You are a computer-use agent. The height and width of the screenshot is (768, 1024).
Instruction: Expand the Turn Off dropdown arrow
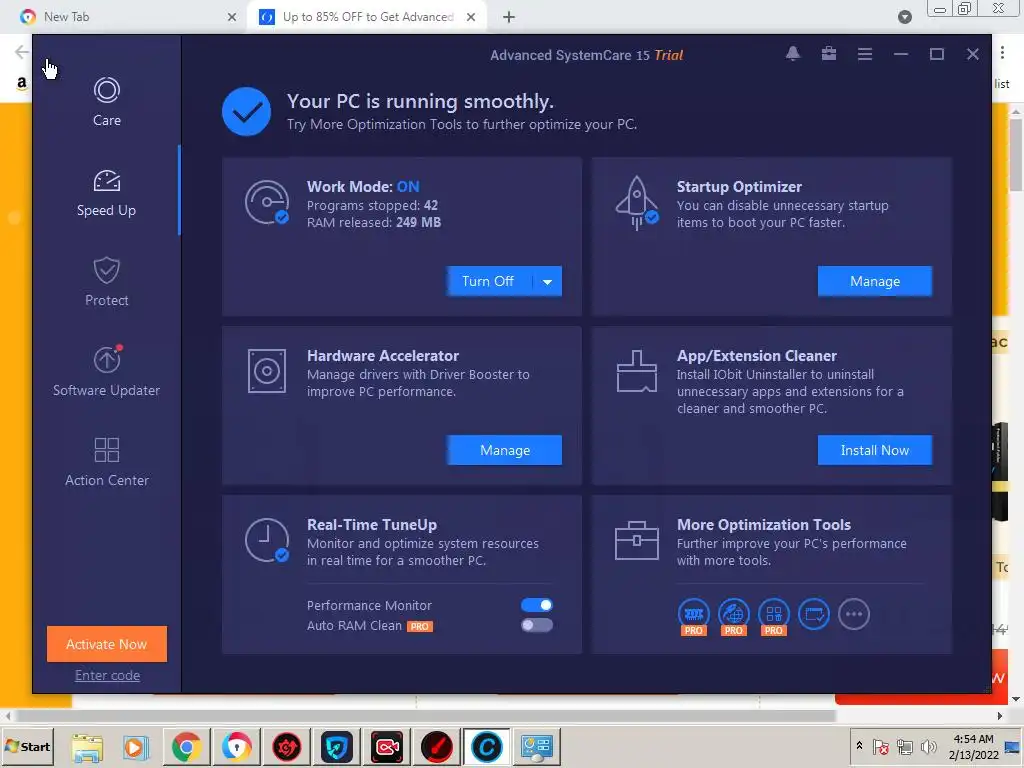tap(547, 281)
